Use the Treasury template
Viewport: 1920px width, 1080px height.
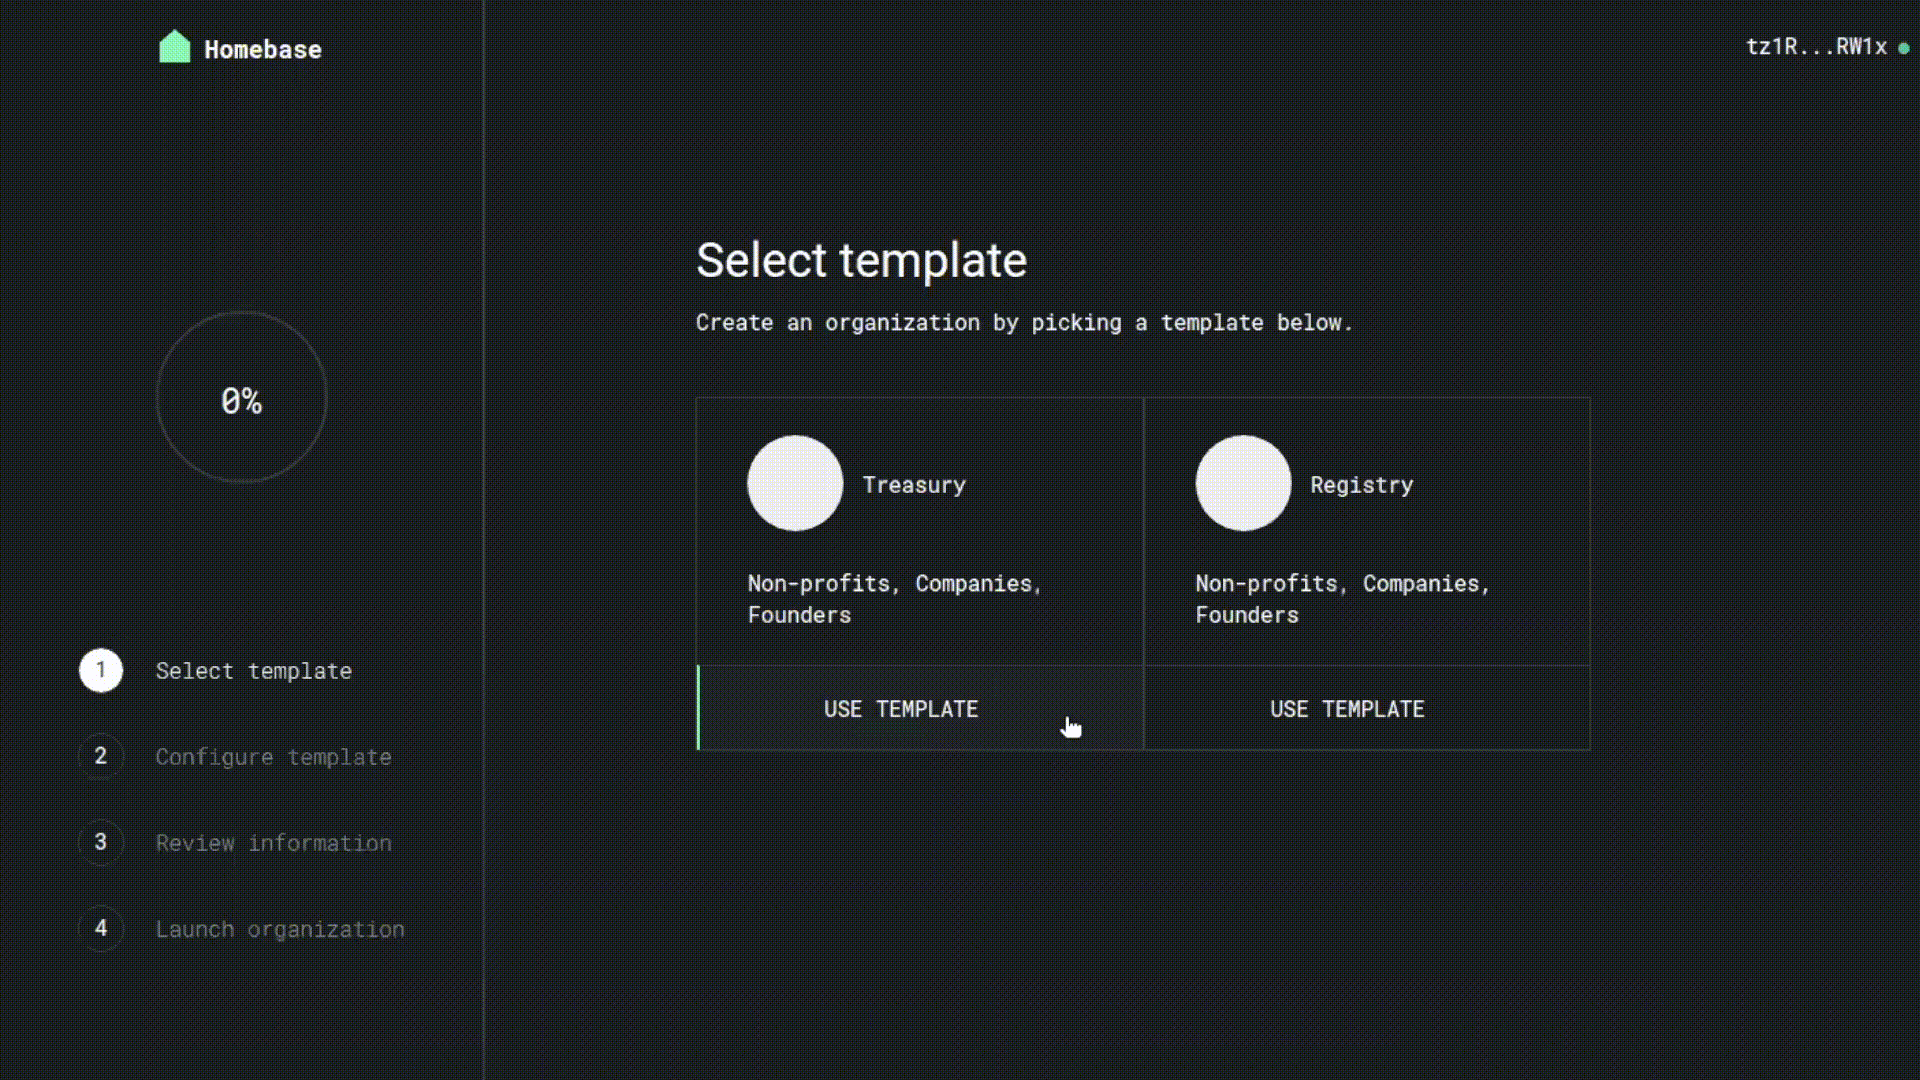click(x=901, y=709)
